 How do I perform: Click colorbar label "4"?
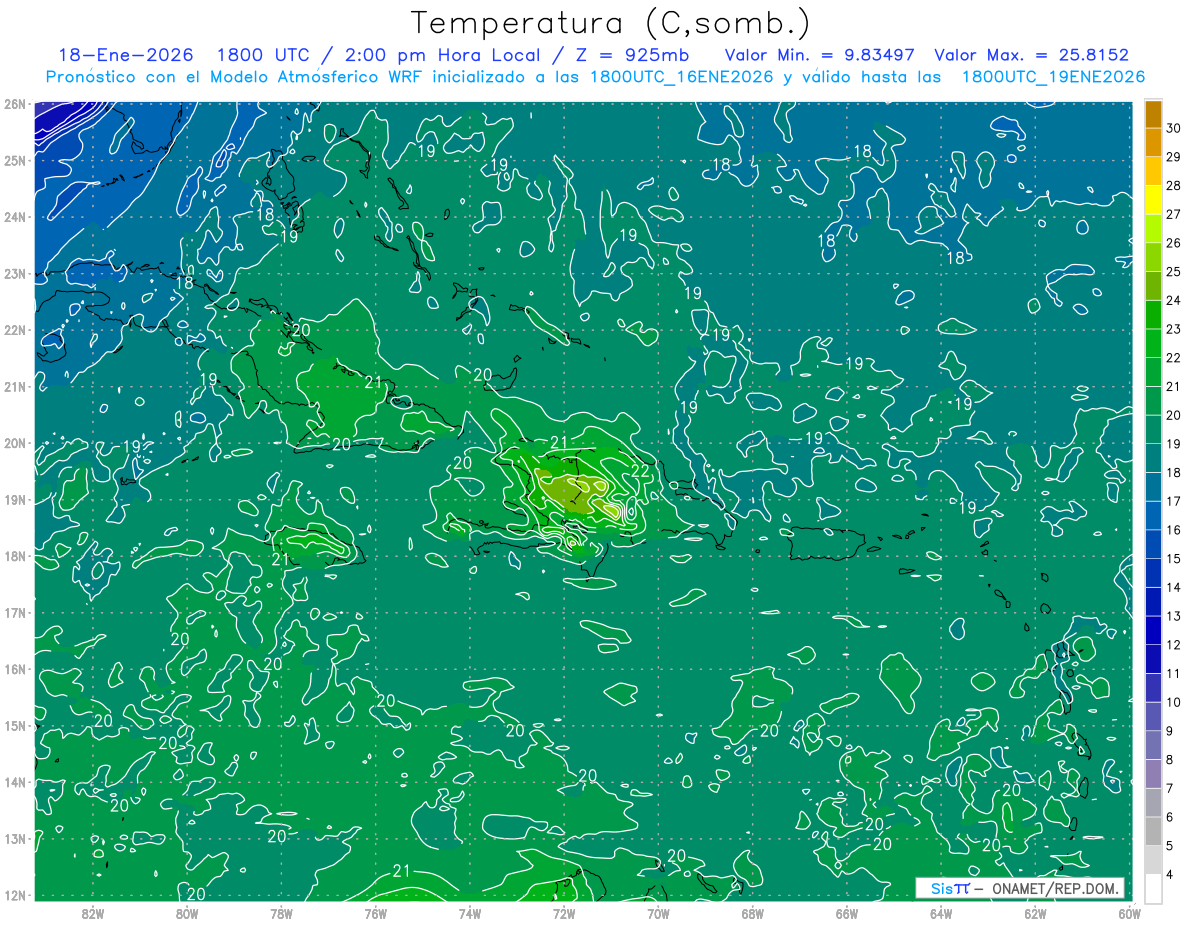(1171, 875)
